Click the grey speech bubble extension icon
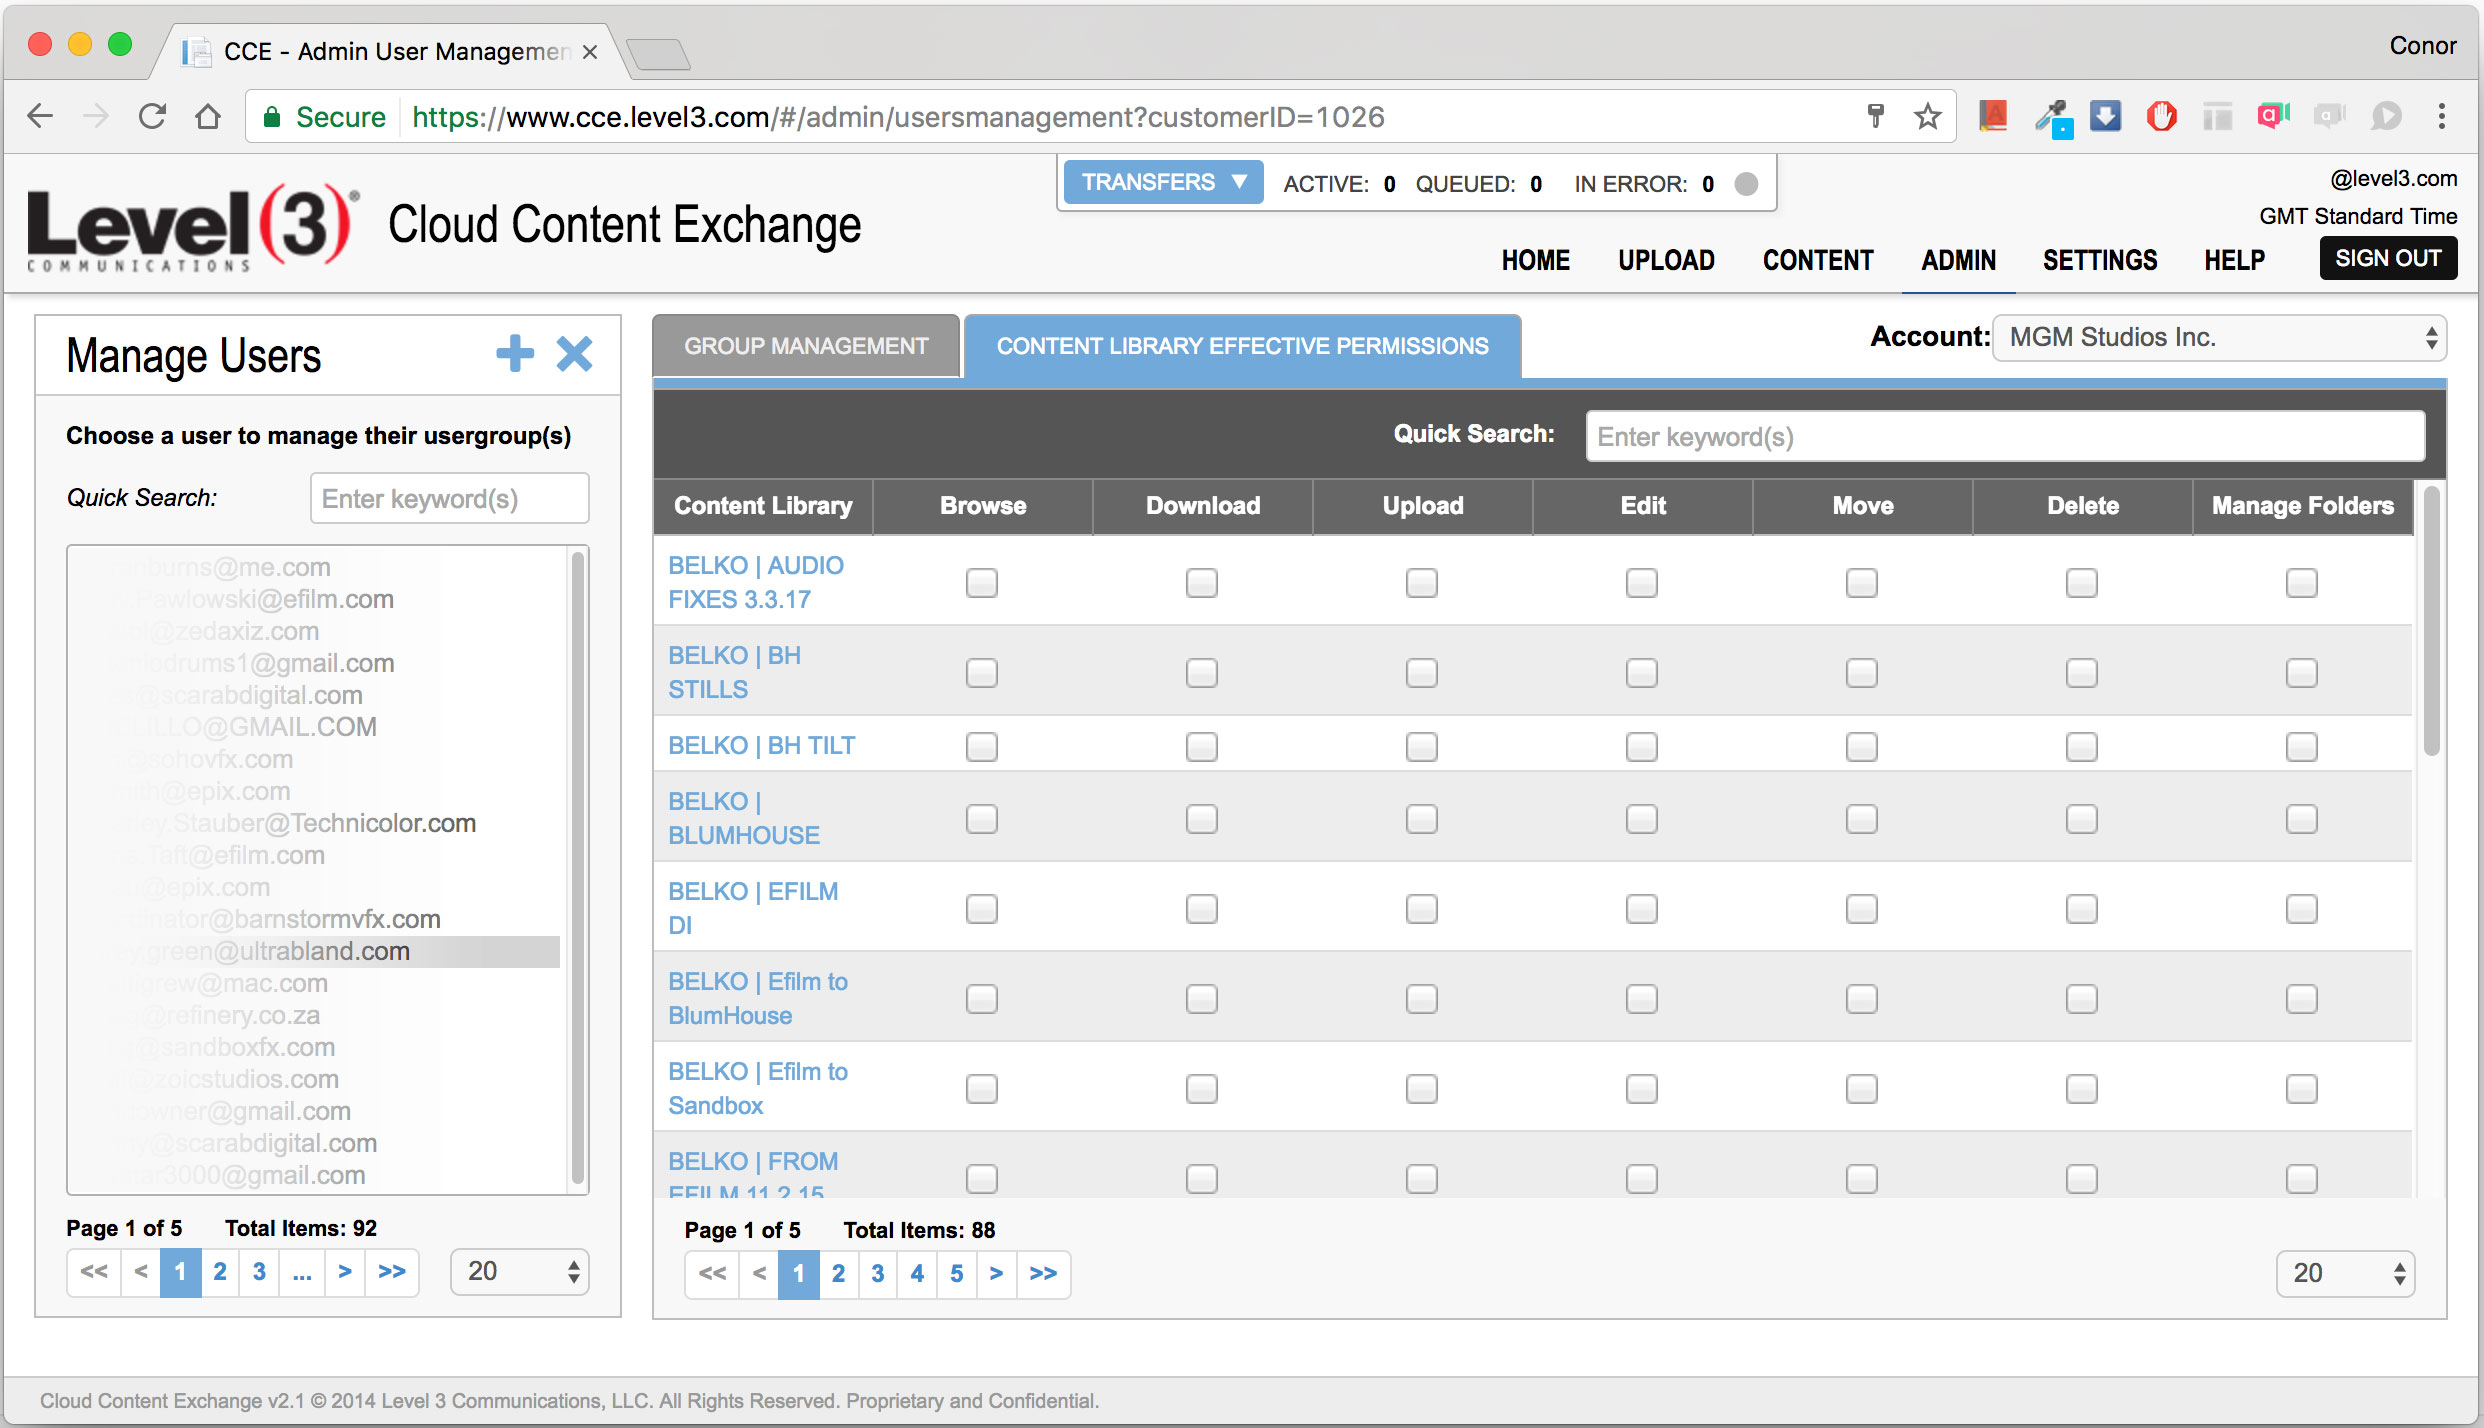The image size is (2484, 1428). [x=2386, y=117]
